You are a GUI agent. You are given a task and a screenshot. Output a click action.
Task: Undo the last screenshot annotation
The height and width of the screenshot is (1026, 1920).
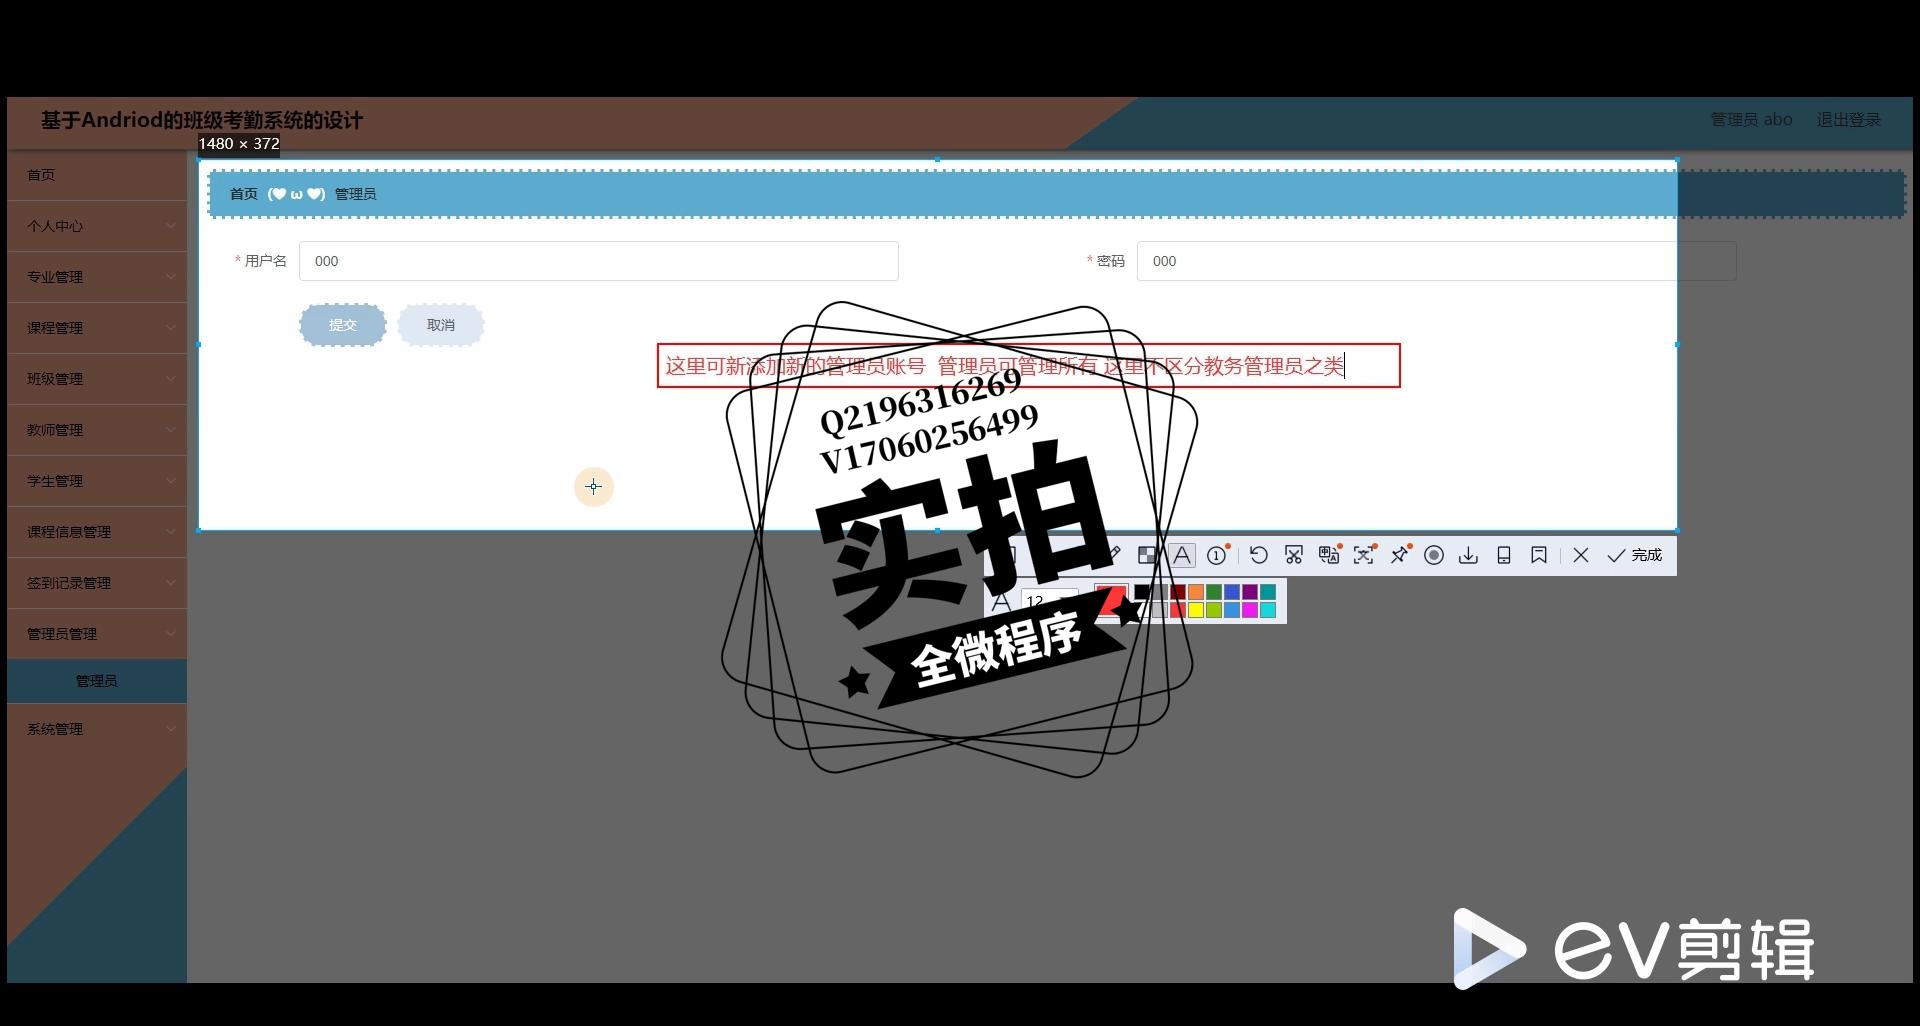click(1259, 555)
